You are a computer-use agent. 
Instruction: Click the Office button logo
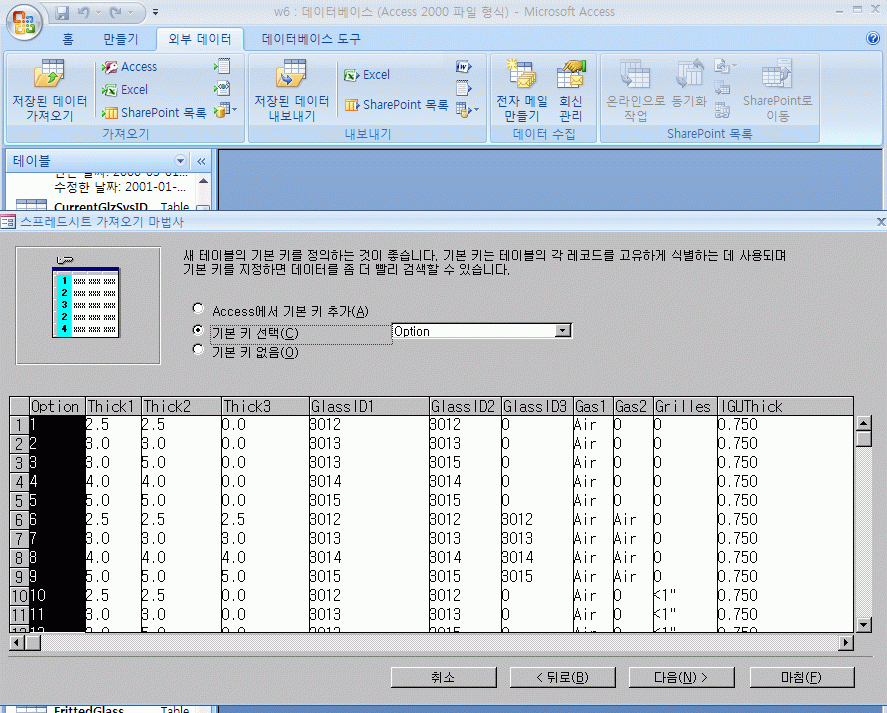(23, 20)
